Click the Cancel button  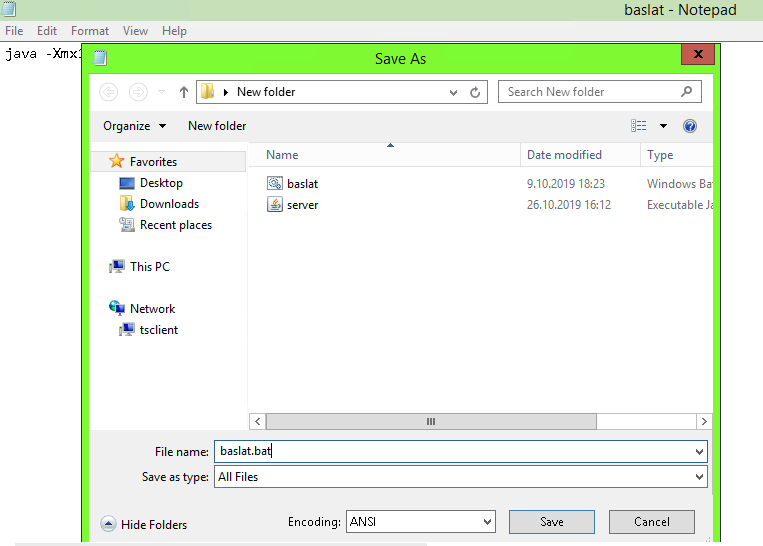coord(652,521)
